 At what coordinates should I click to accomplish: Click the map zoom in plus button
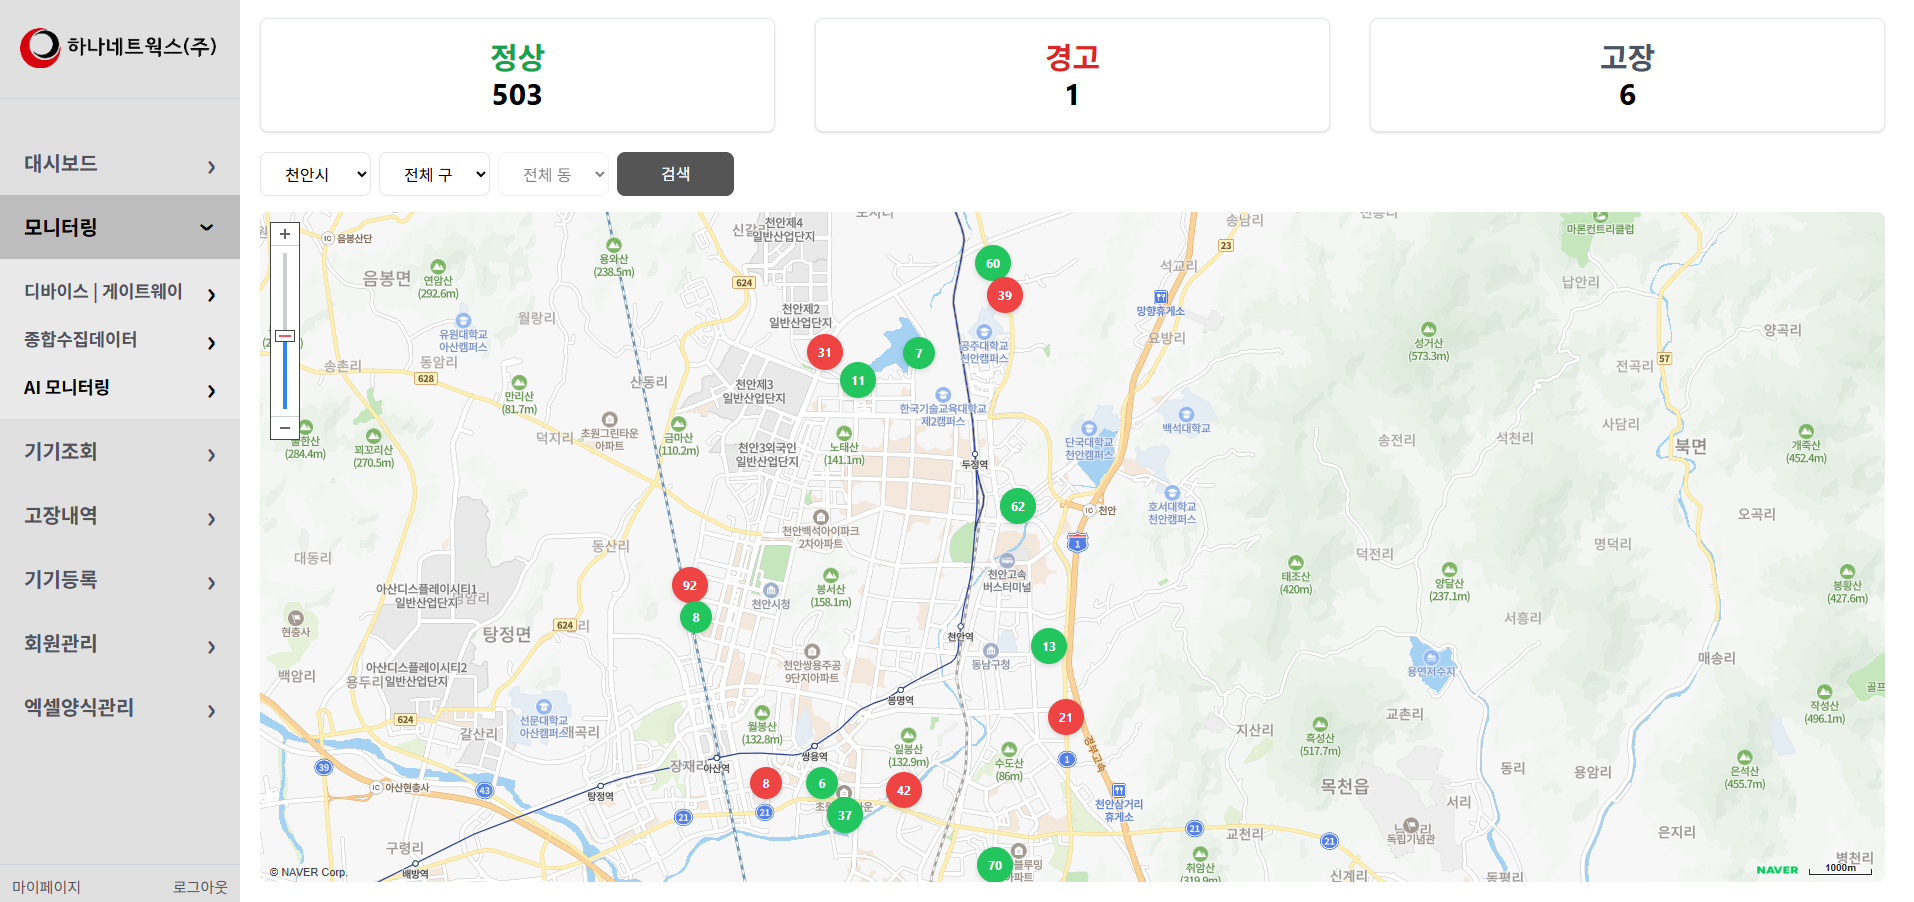pos(285,234)
